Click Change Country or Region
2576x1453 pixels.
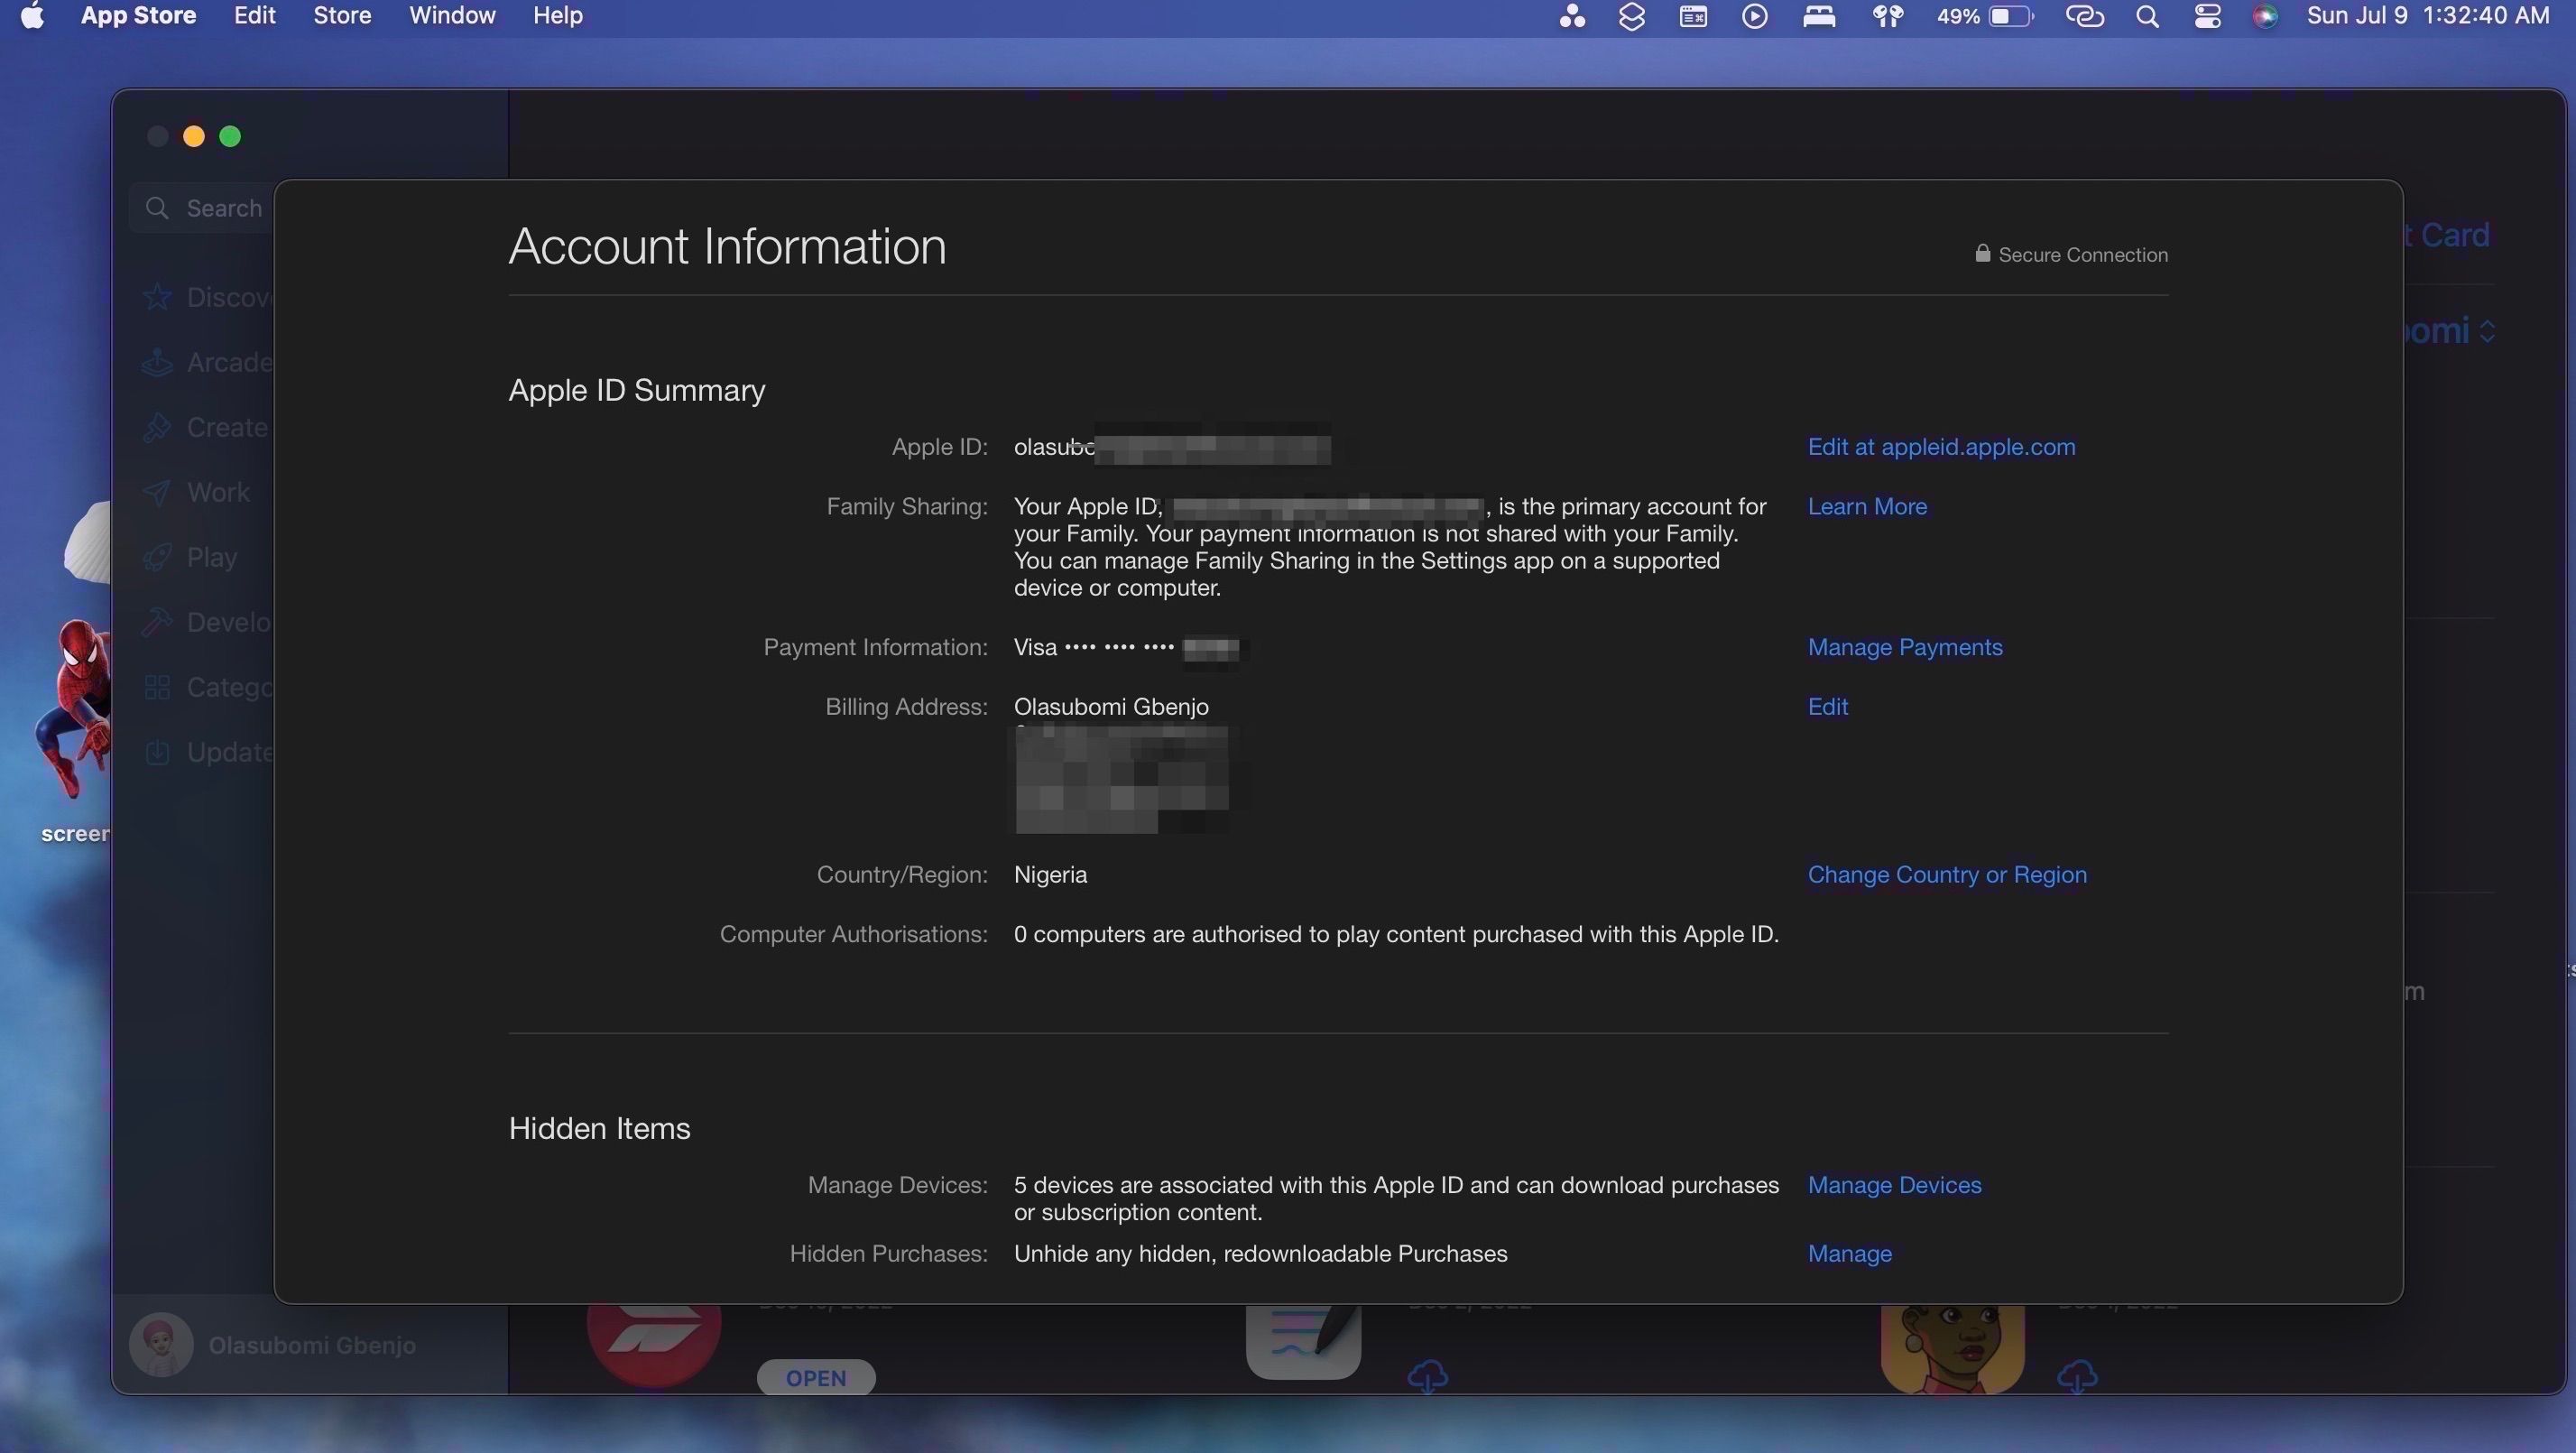pyautogui.click(x=1947, y=875)
